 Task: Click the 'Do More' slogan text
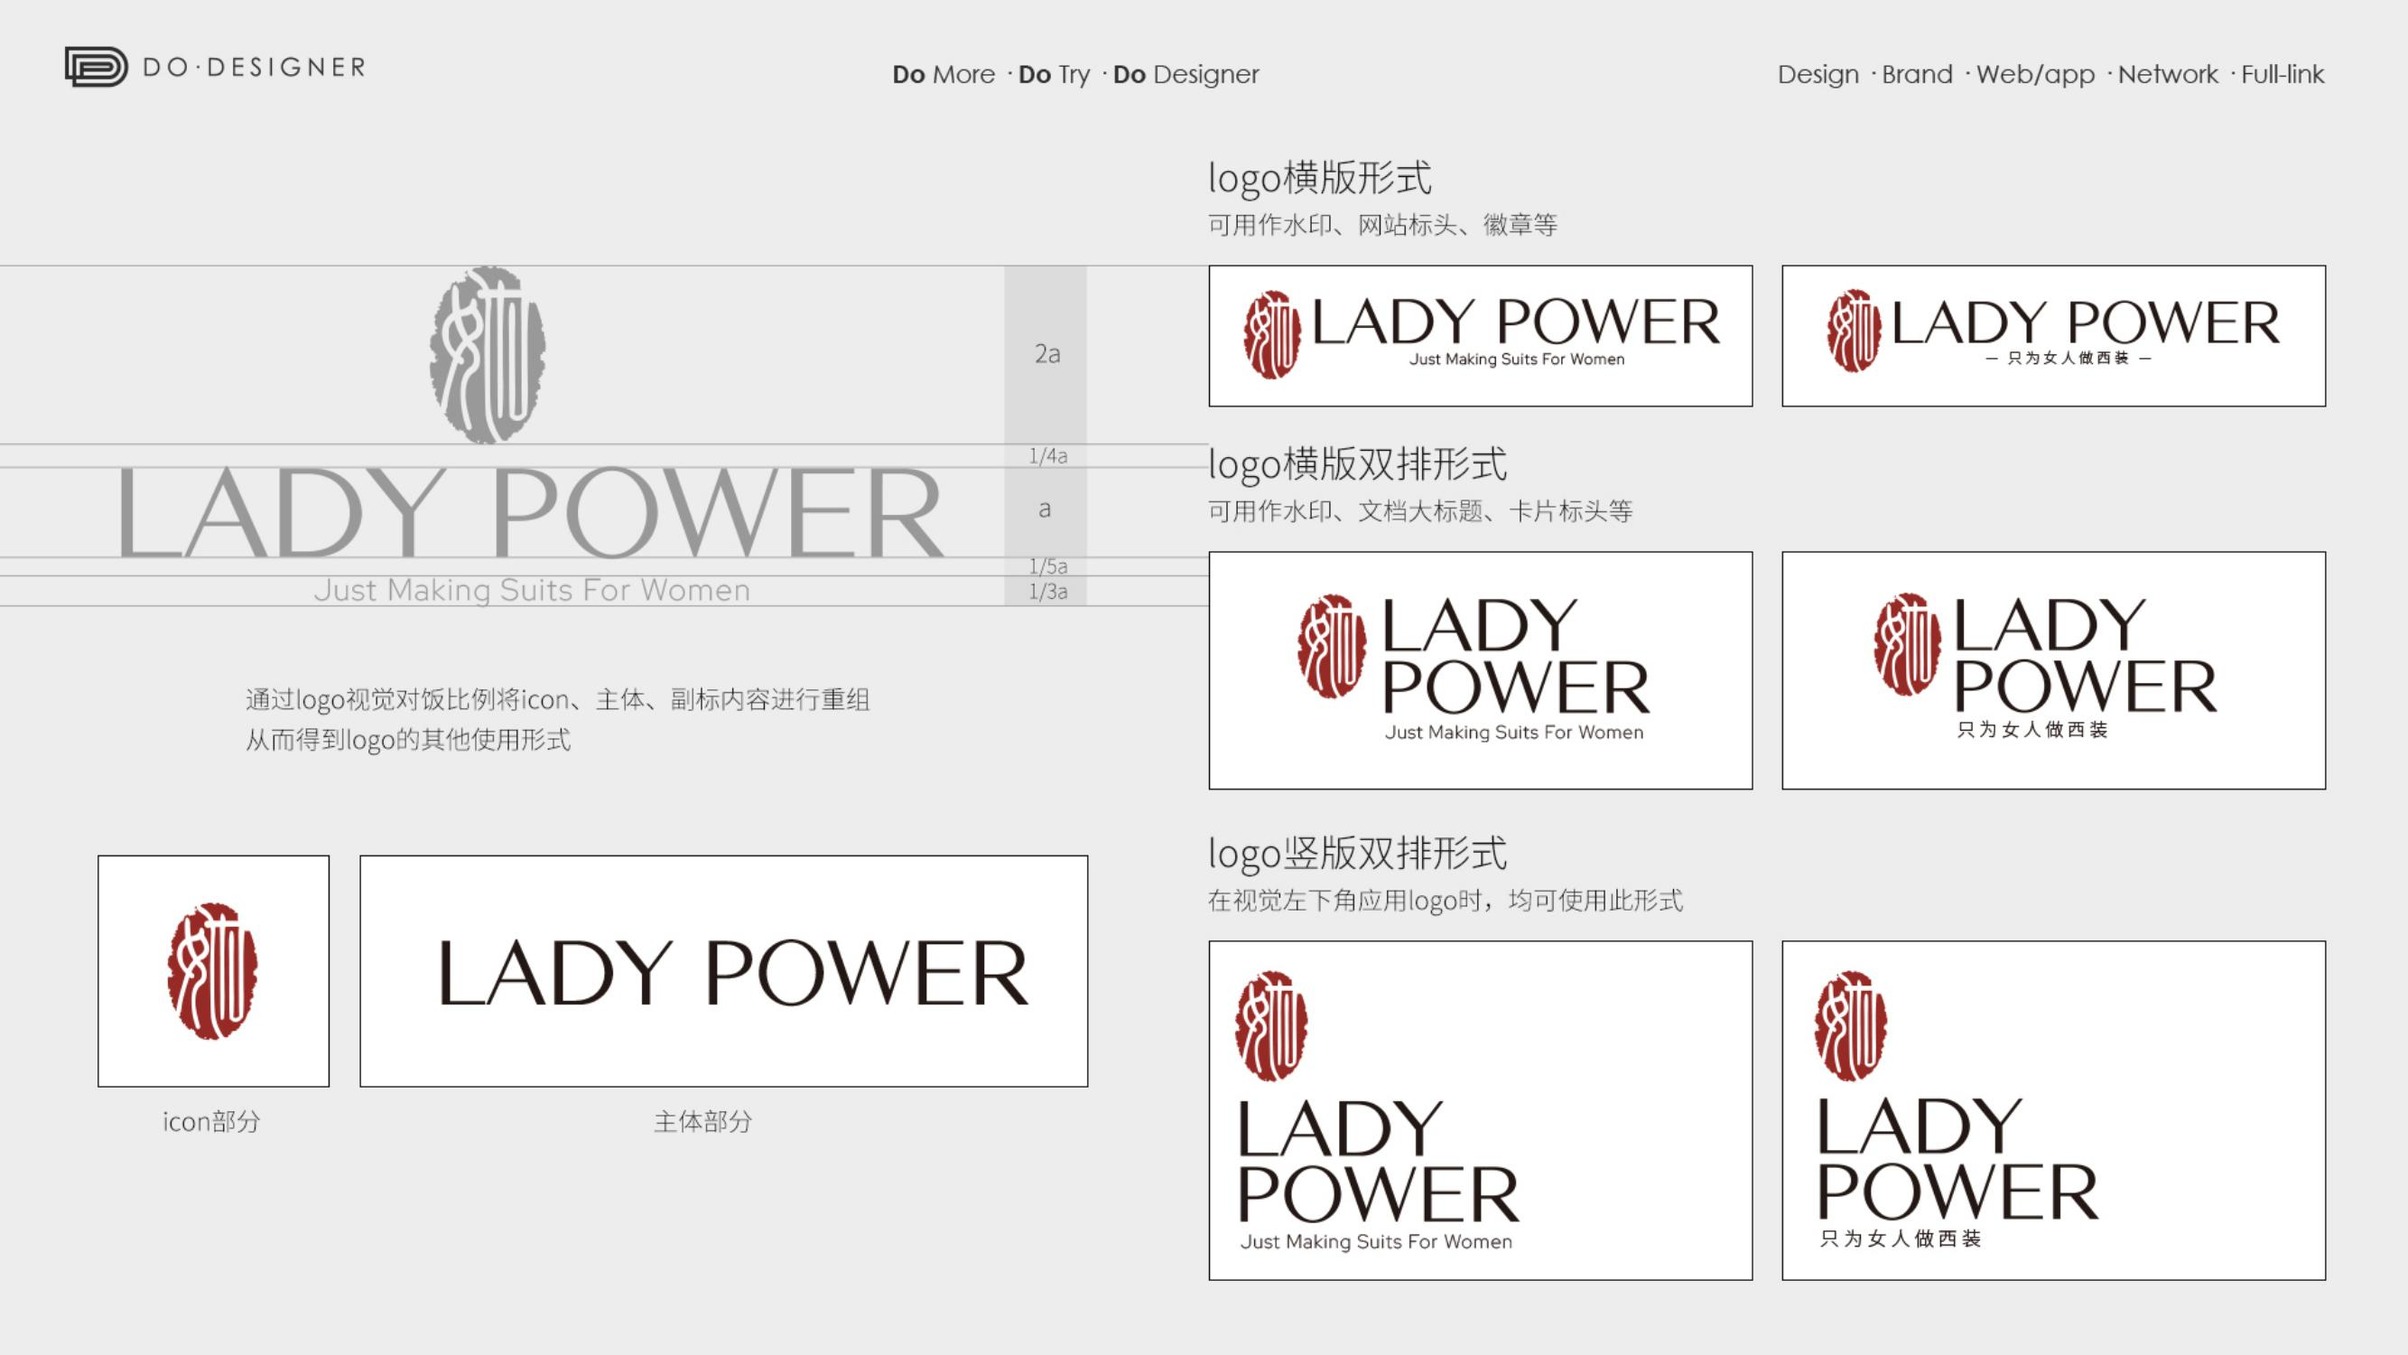tap(943, 74)
